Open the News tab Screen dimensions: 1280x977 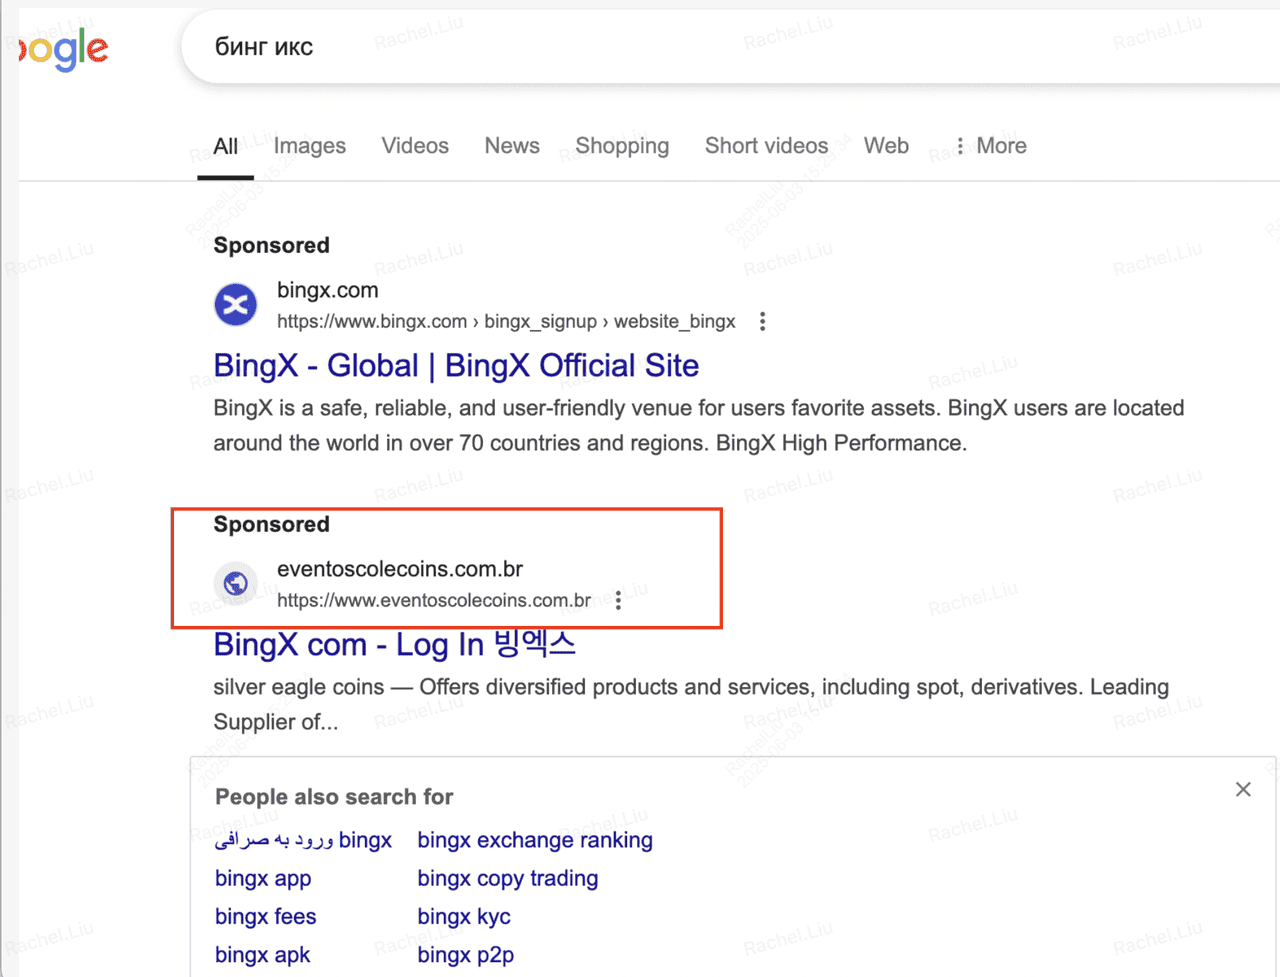512,146
